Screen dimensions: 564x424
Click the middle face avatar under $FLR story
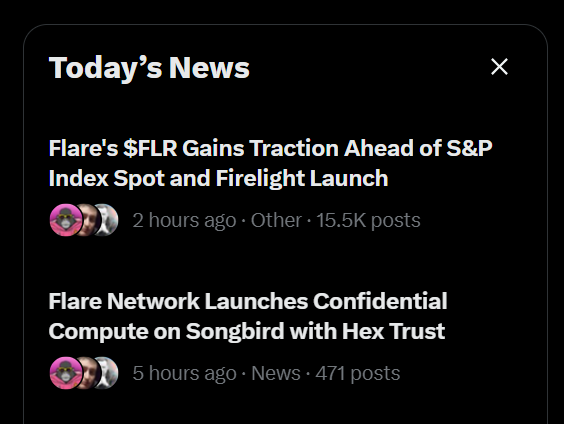tap(88, 220)
